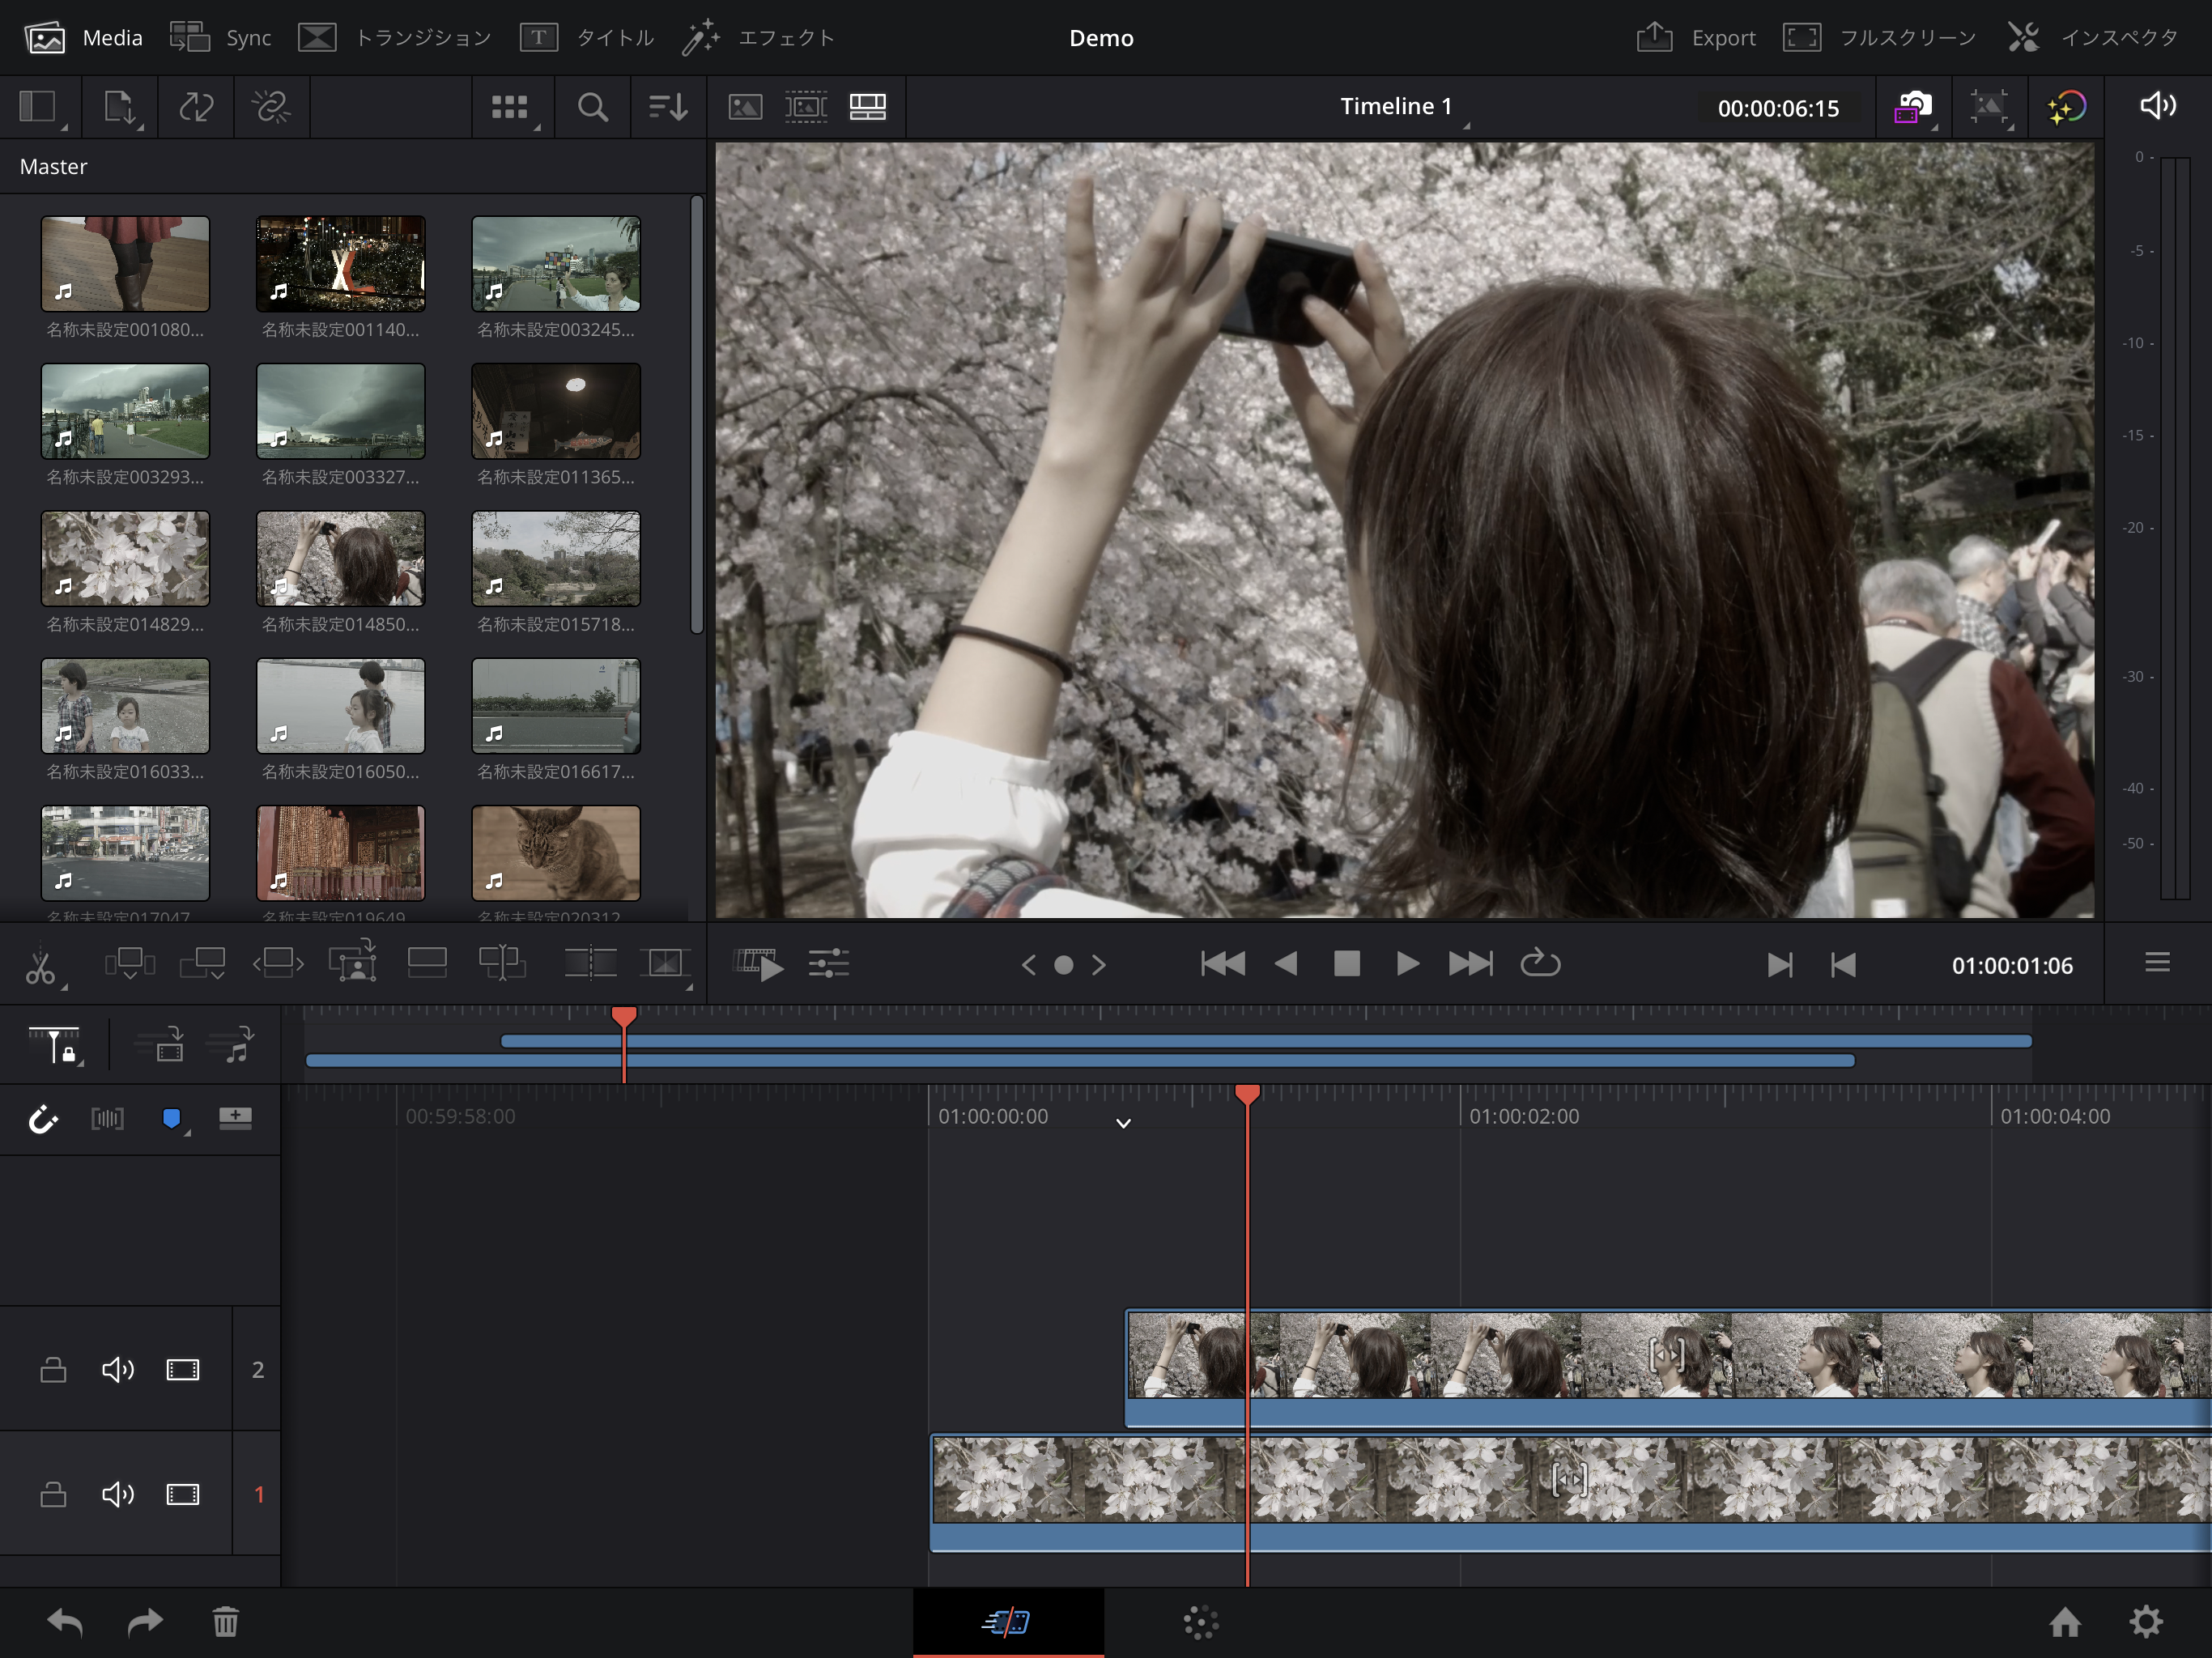Go to previous marker arrow

tap(1029, 965)
